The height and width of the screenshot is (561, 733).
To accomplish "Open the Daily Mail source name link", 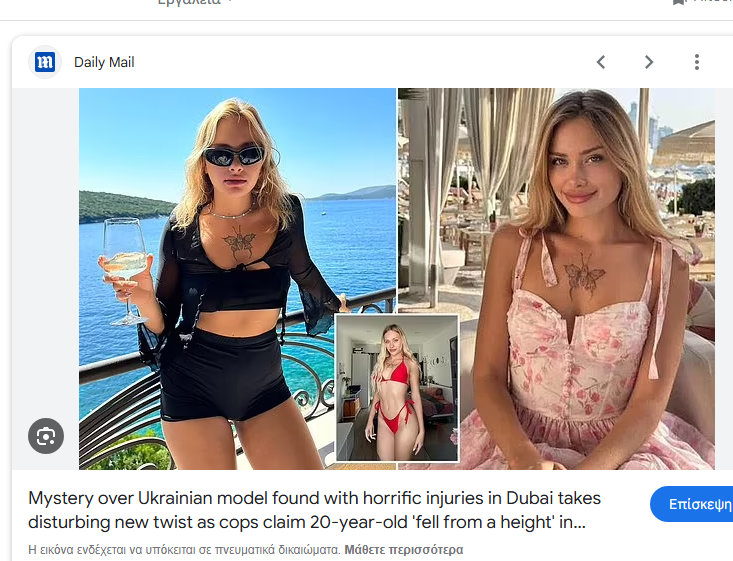I will 104,62.
